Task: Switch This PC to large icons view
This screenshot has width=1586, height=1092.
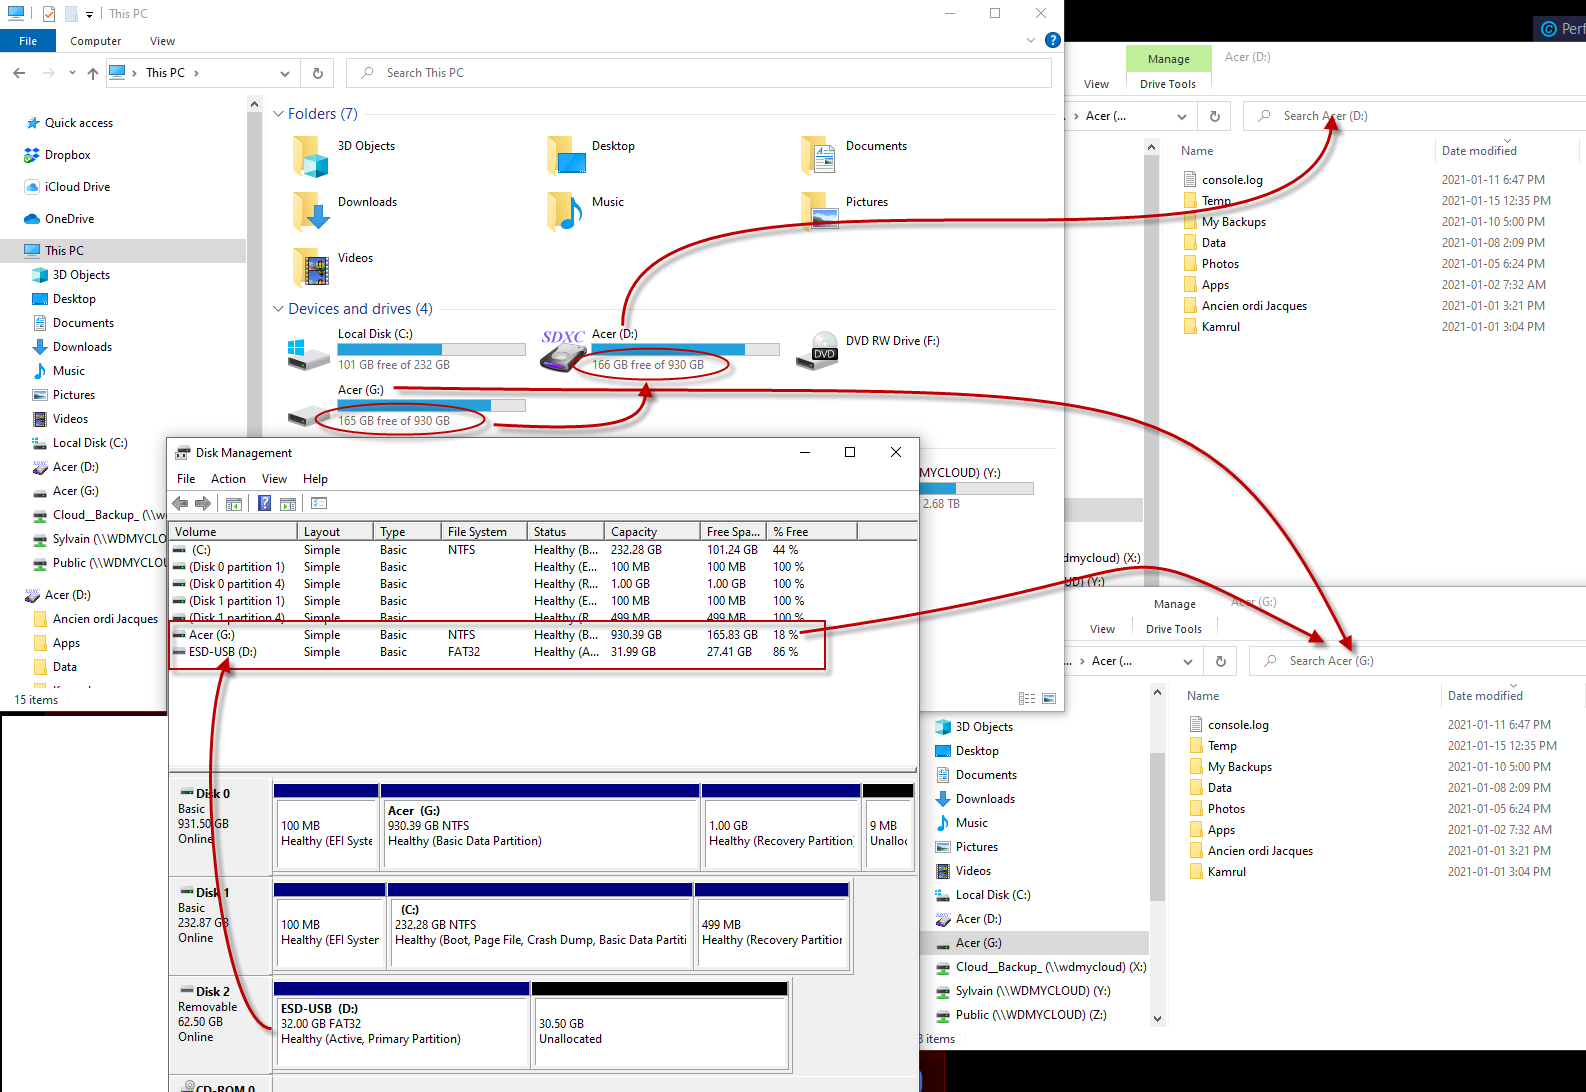Action: pos(1049,699)
